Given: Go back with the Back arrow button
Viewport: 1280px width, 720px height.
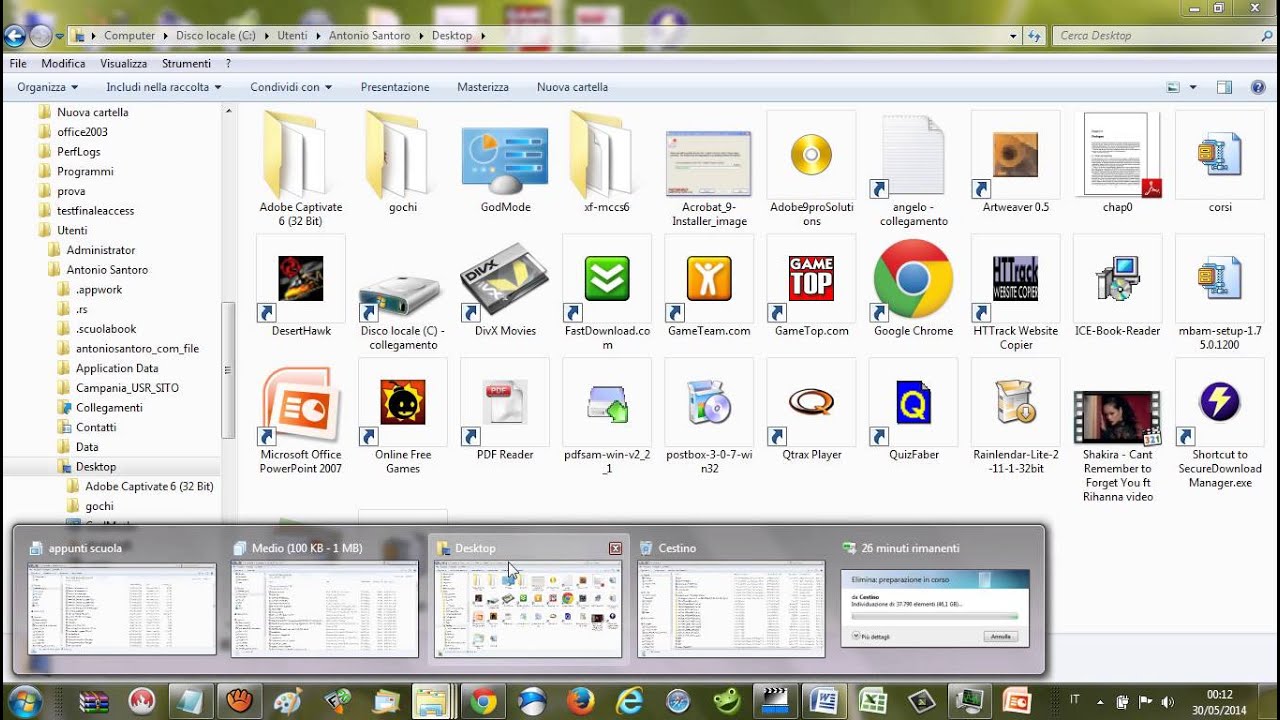Looking at the screenshot, I should (x=14, y=36).
